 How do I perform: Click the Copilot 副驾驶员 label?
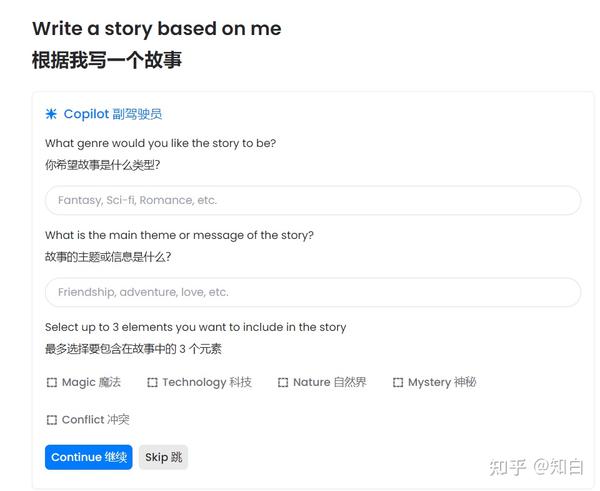(113, 114)
